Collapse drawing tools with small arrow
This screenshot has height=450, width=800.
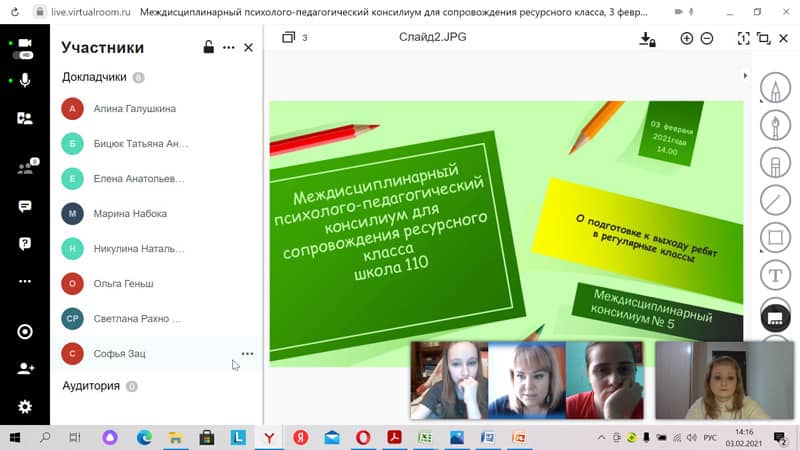(745, 76)
